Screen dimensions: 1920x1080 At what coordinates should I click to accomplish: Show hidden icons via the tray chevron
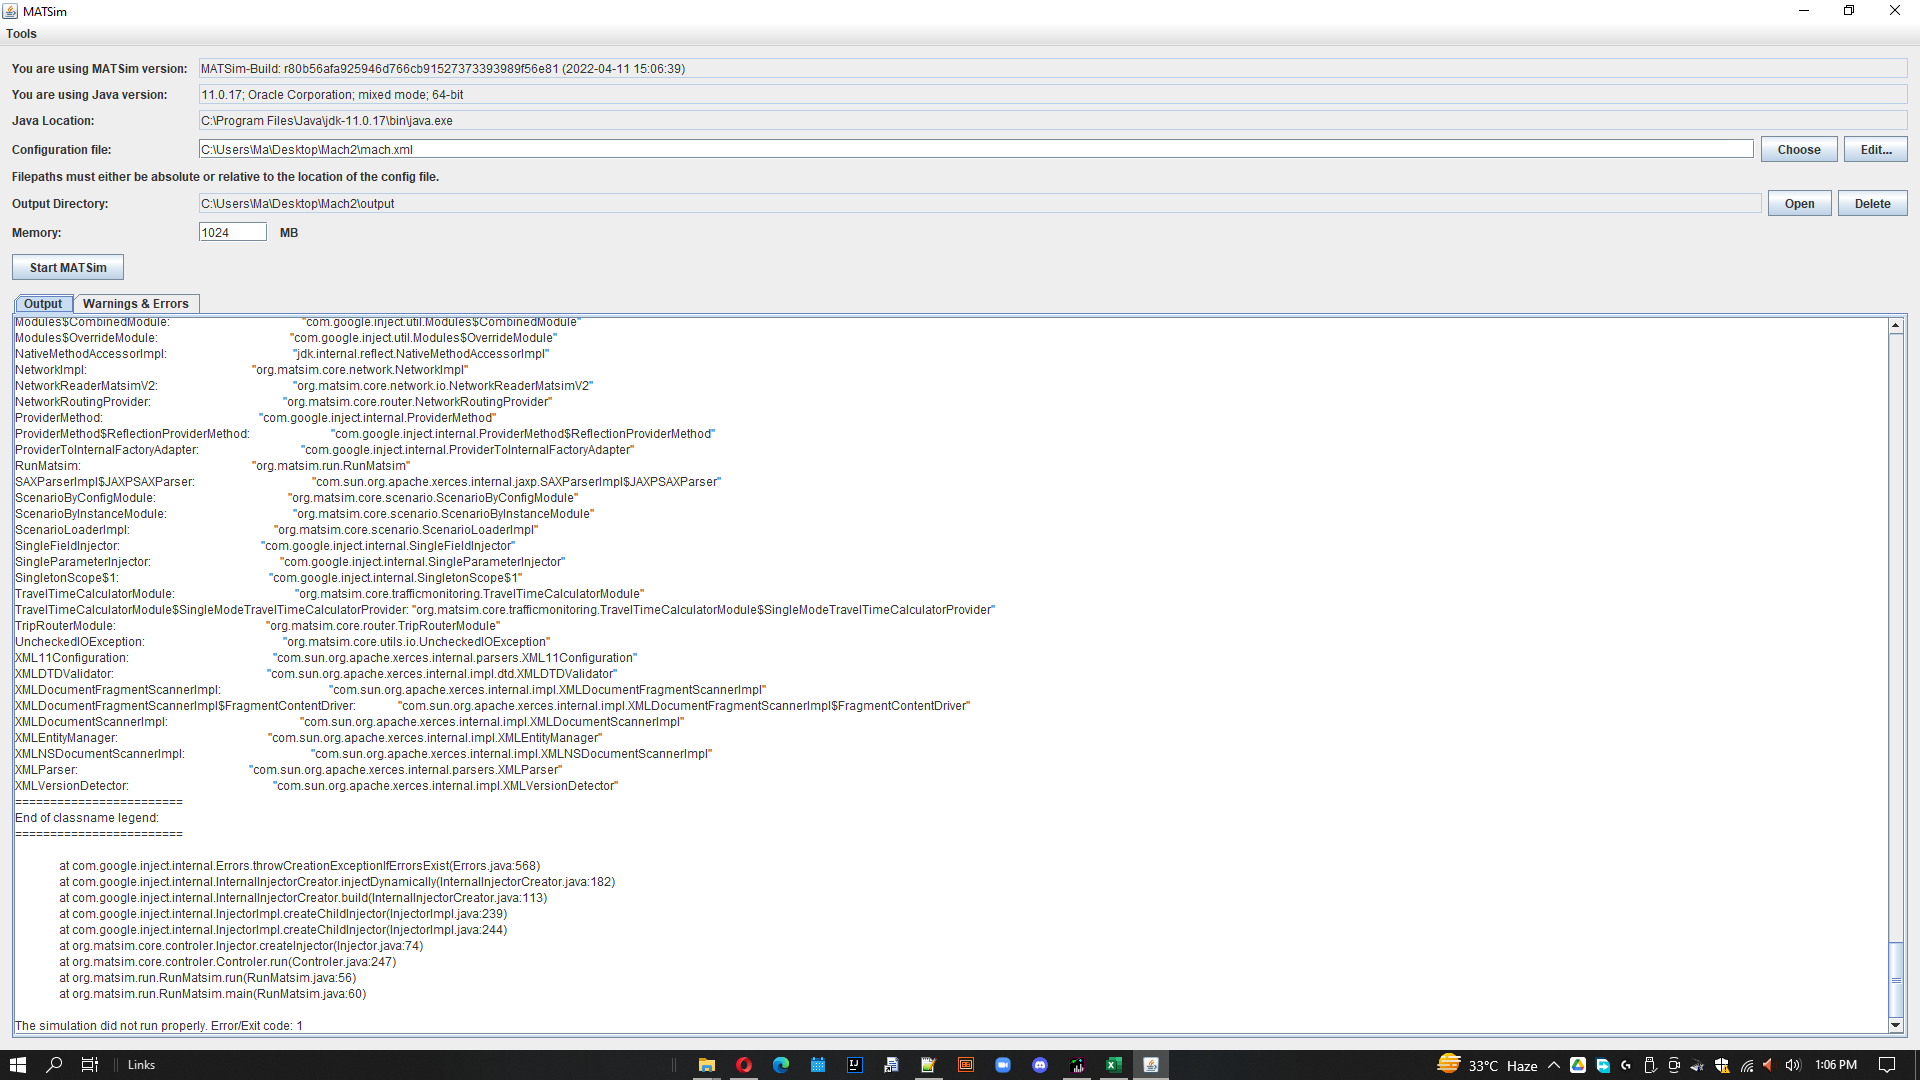pos(1553,1064)
